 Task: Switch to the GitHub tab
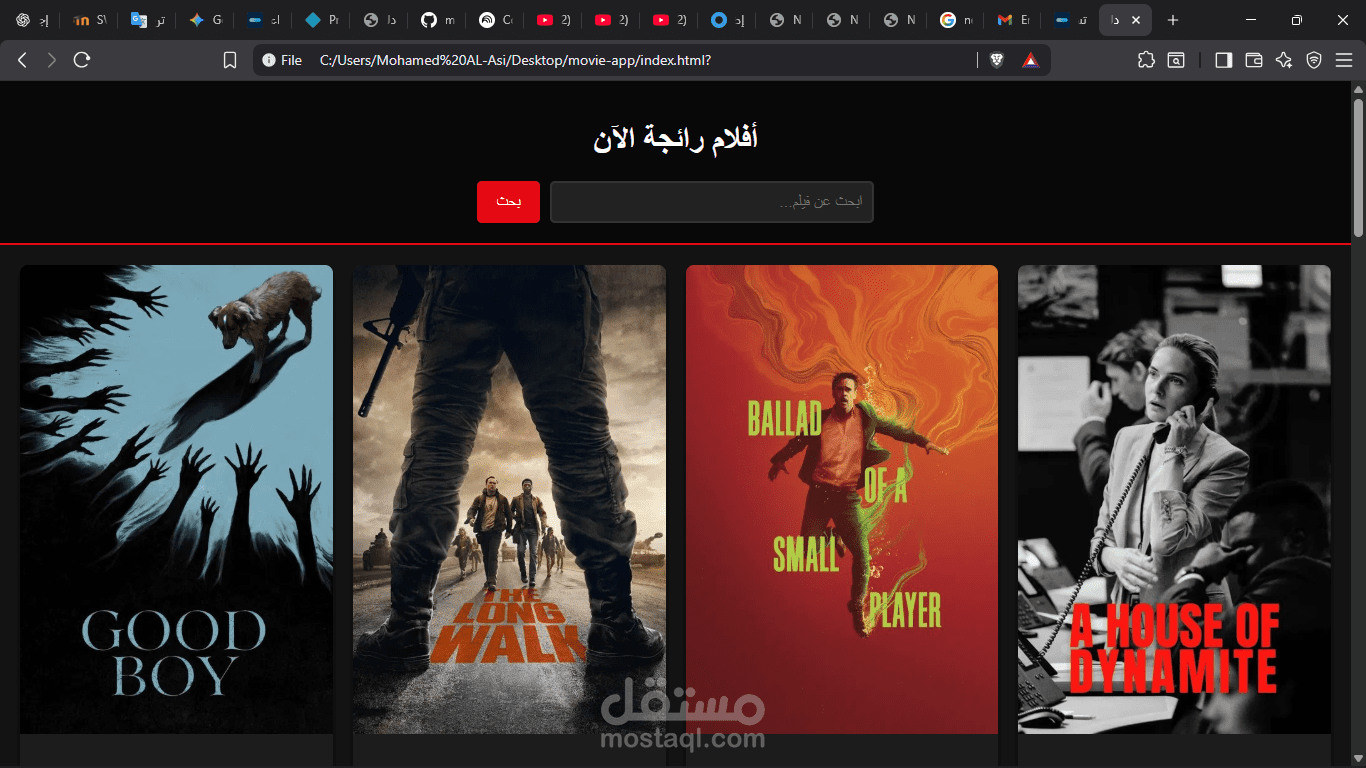point(437,19)
